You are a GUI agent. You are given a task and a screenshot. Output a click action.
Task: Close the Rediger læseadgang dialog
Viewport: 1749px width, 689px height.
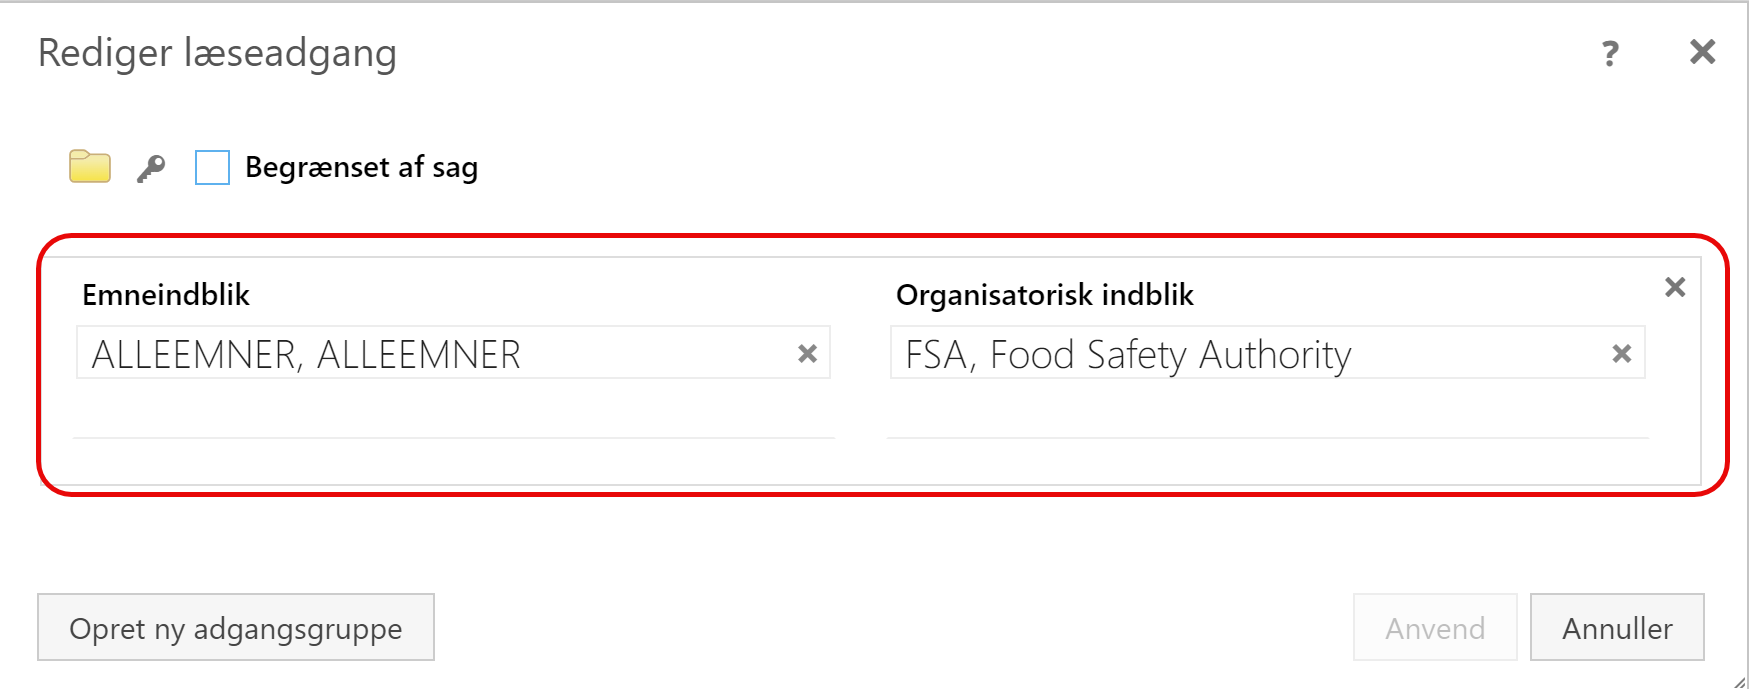[1702, 52]
